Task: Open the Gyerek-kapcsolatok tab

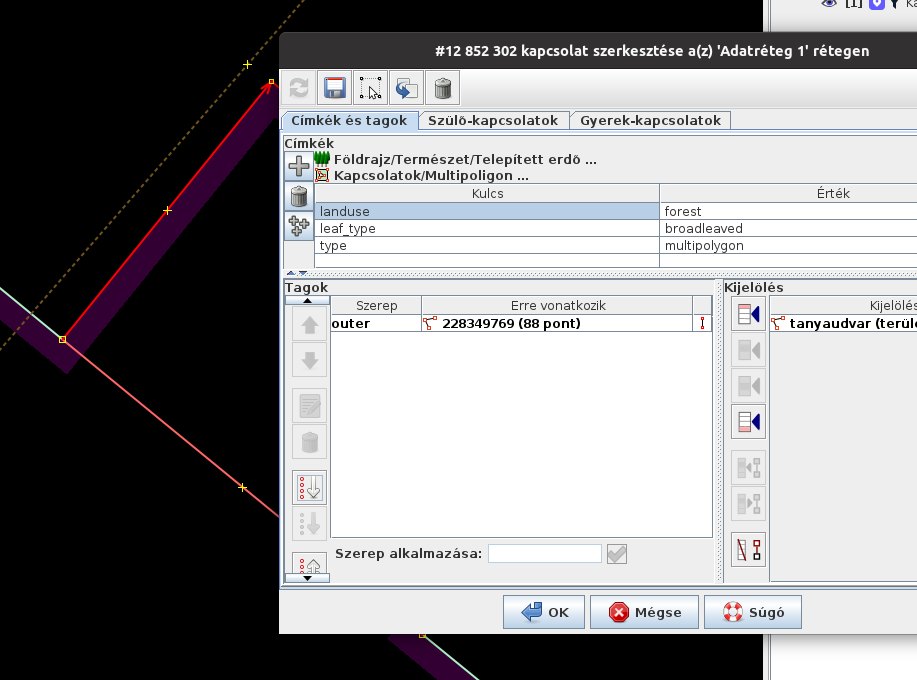Action: click(x=650, y=120)
